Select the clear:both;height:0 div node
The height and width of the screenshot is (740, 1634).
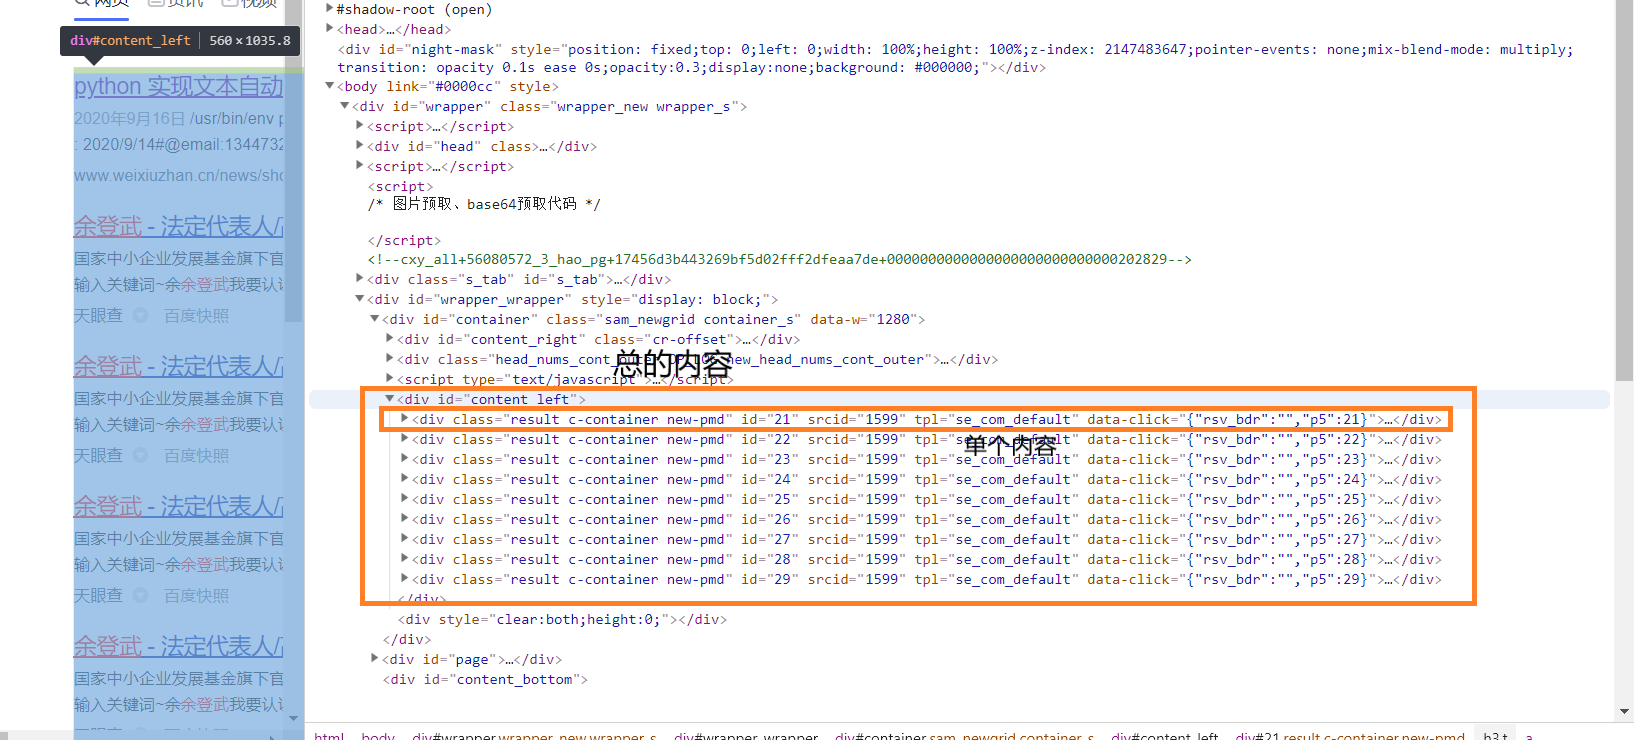(562, 620)
